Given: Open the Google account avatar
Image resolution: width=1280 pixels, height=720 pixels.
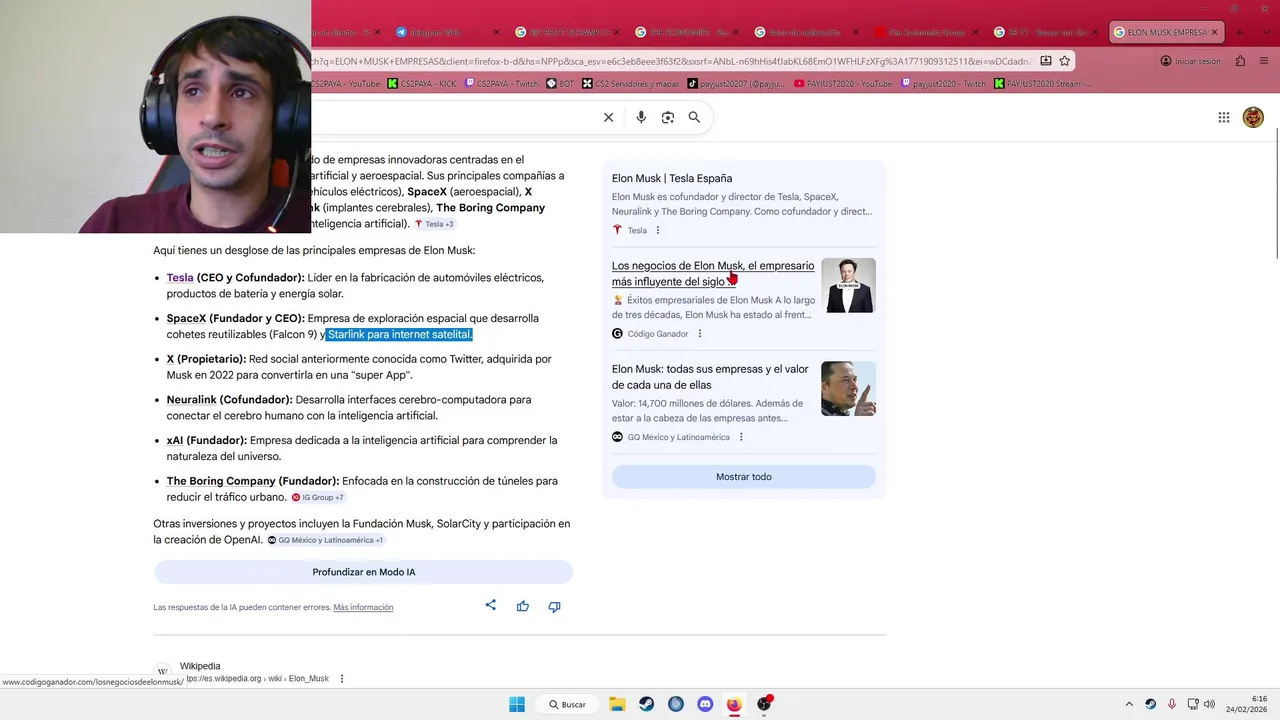Looking at the screenshot, I should pos(1253,117).
